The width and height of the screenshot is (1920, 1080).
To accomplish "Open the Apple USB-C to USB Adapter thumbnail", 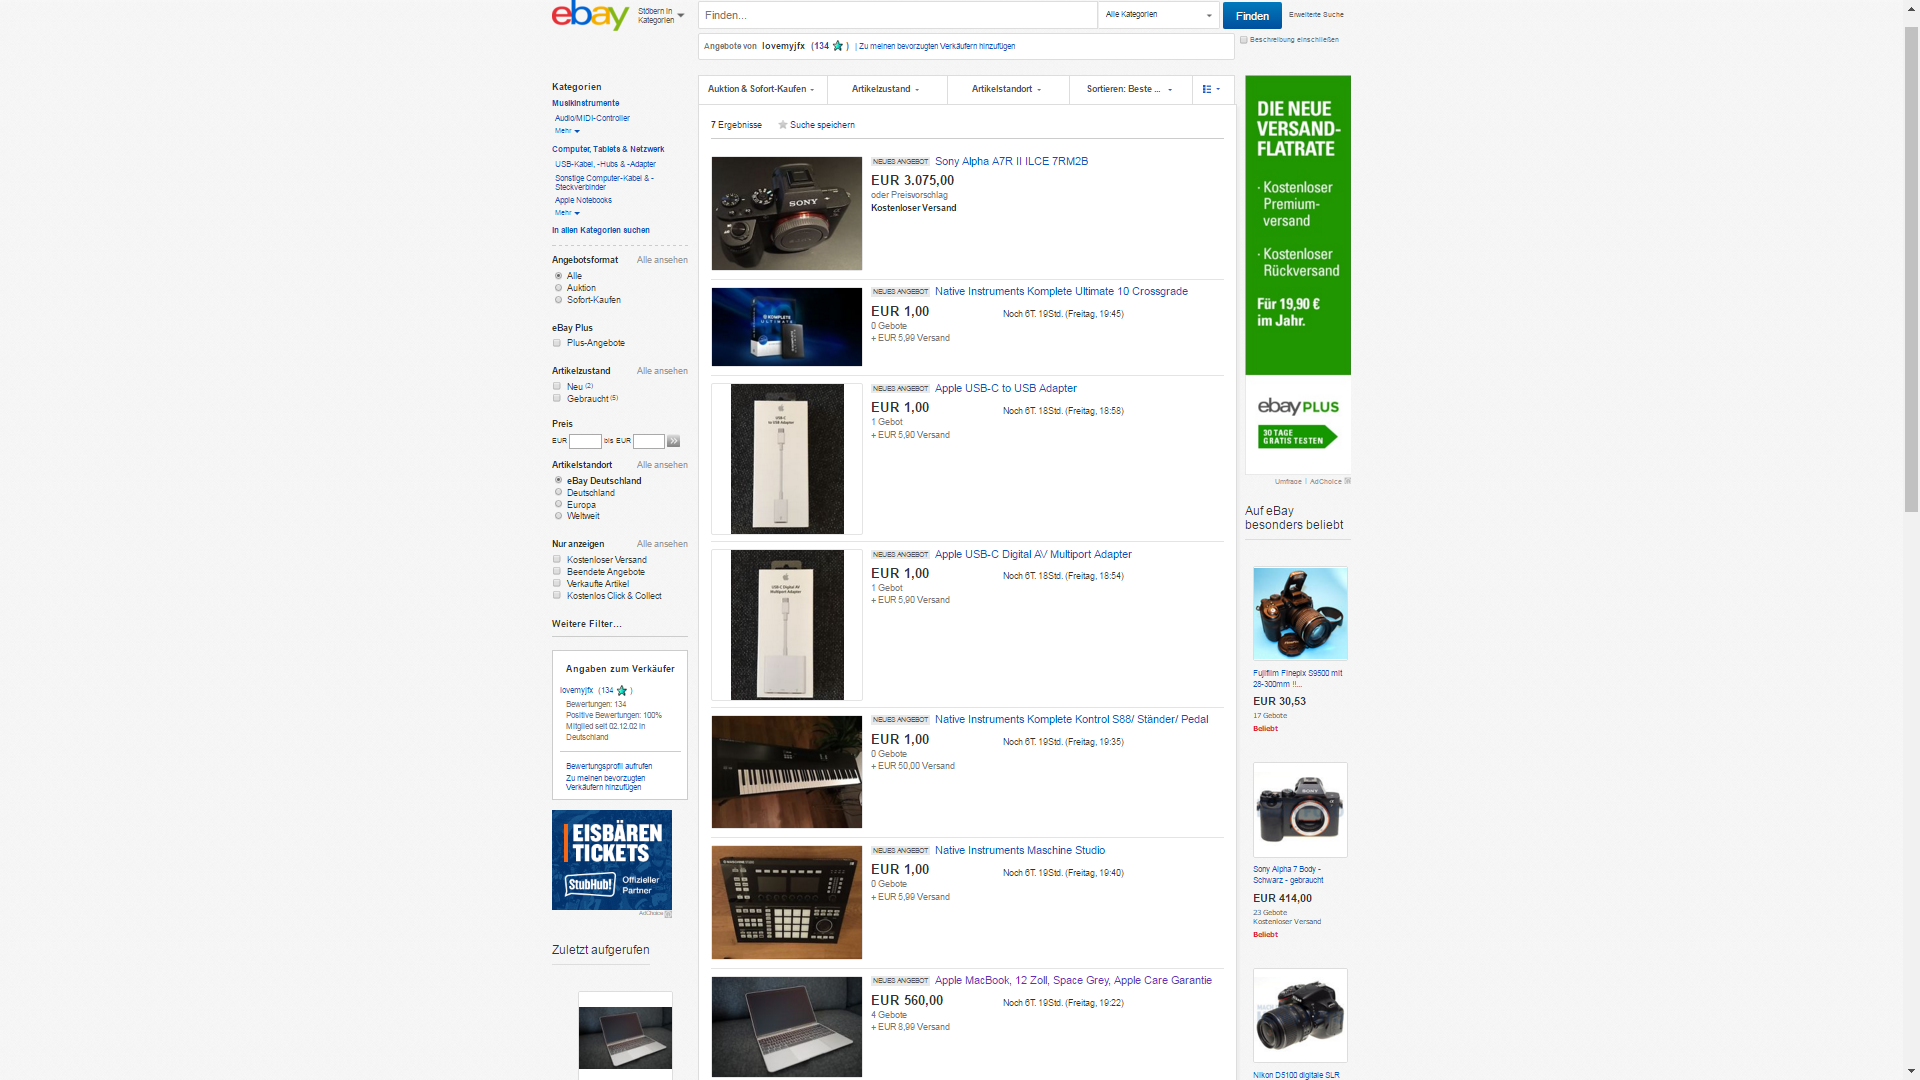I will pyautogui.click(x=787, y=459).
